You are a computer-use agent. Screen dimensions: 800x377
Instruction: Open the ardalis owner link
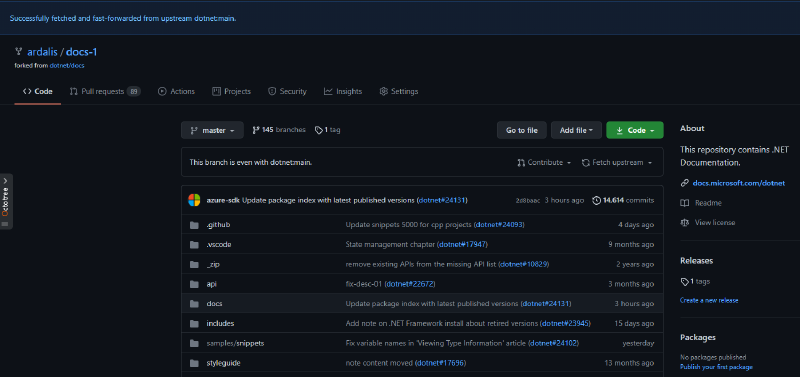[43, 52]
